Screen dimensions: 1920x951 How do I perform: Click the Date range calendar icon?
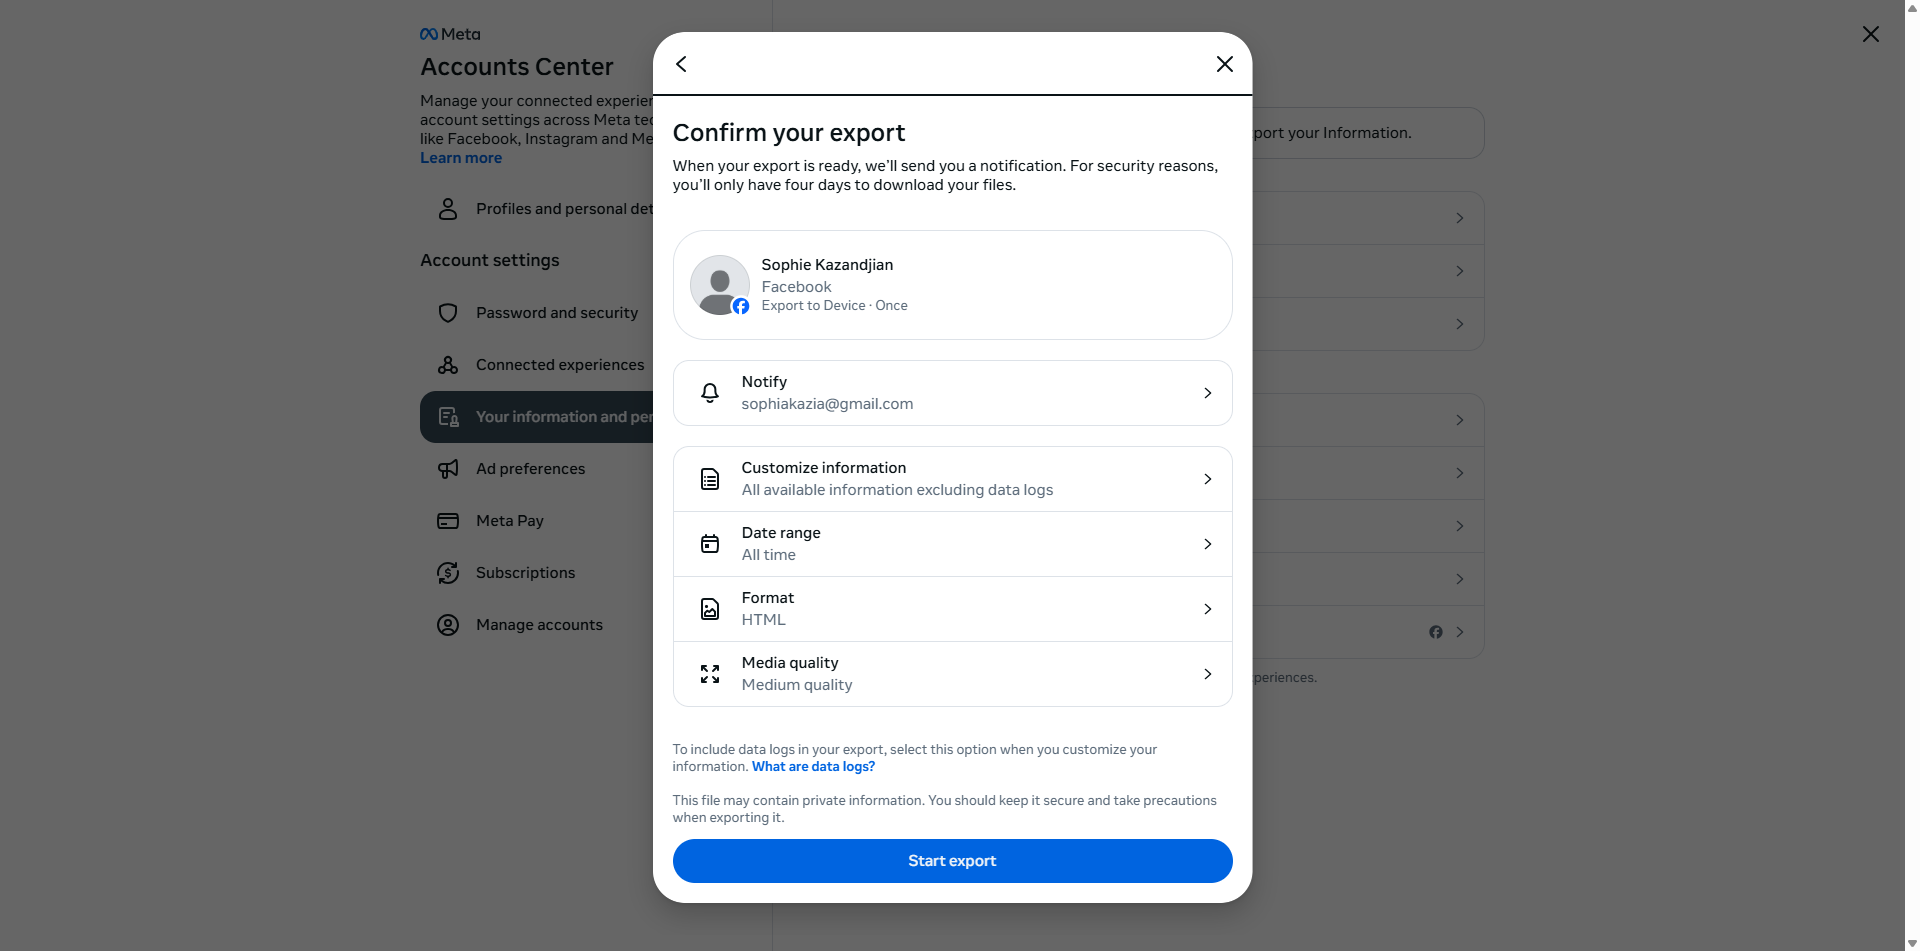pos(710,544)
